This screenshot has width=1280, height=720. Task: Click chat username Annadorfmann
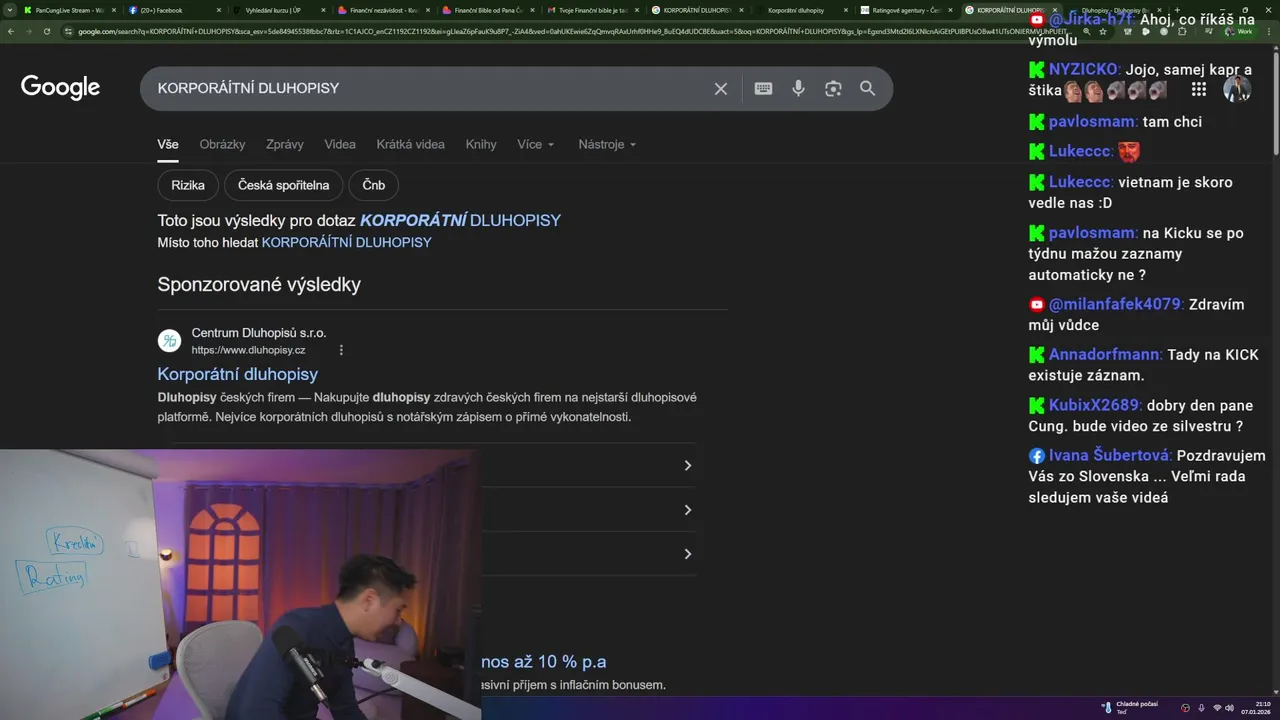pyautogui.click(x=1106, y=355)
